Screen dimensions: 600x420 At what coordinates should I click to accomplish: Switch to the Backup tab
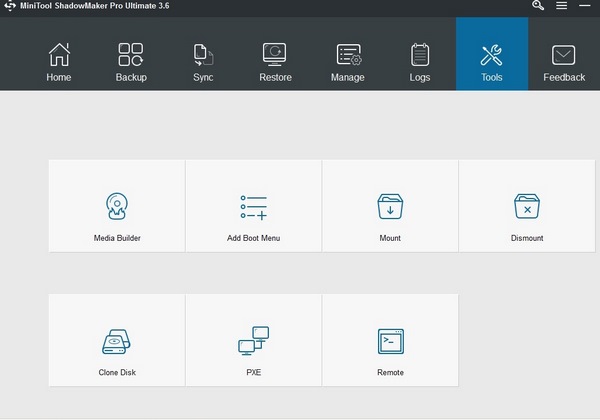[x=131, y=62]
